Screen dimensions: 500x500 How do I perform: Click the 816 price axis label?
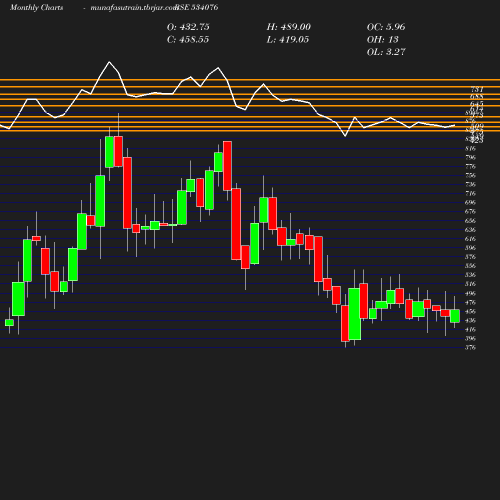click(470, 148)
